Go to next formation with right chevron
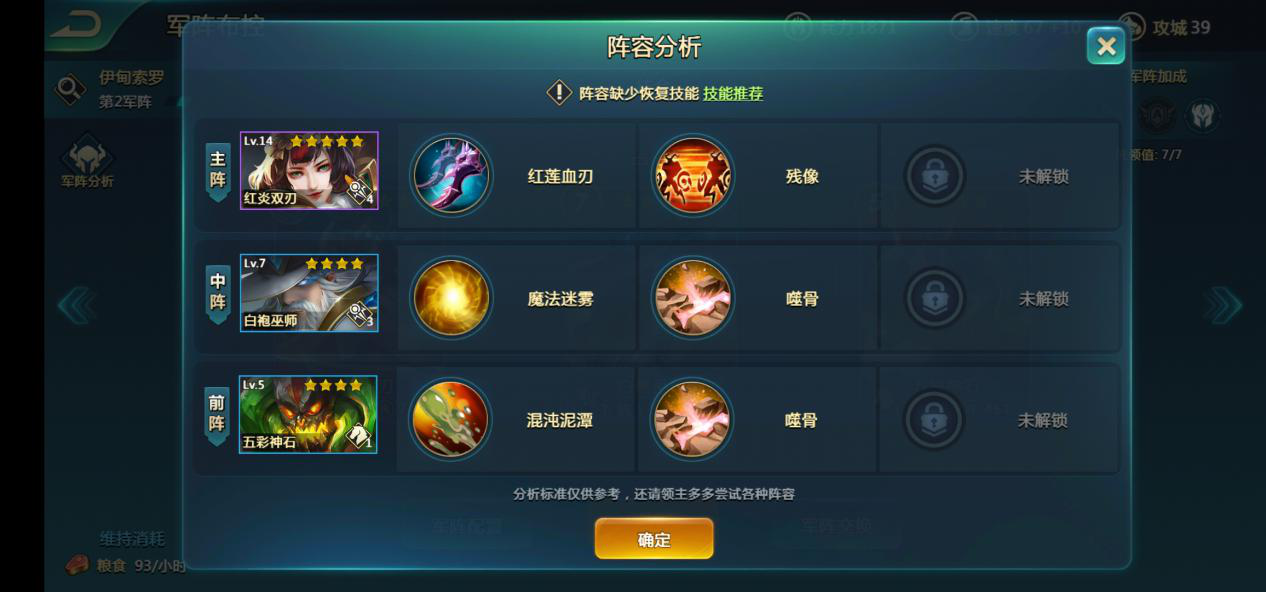The width and height of the screenshot is (1266, 592). (x=1222, y=305)
